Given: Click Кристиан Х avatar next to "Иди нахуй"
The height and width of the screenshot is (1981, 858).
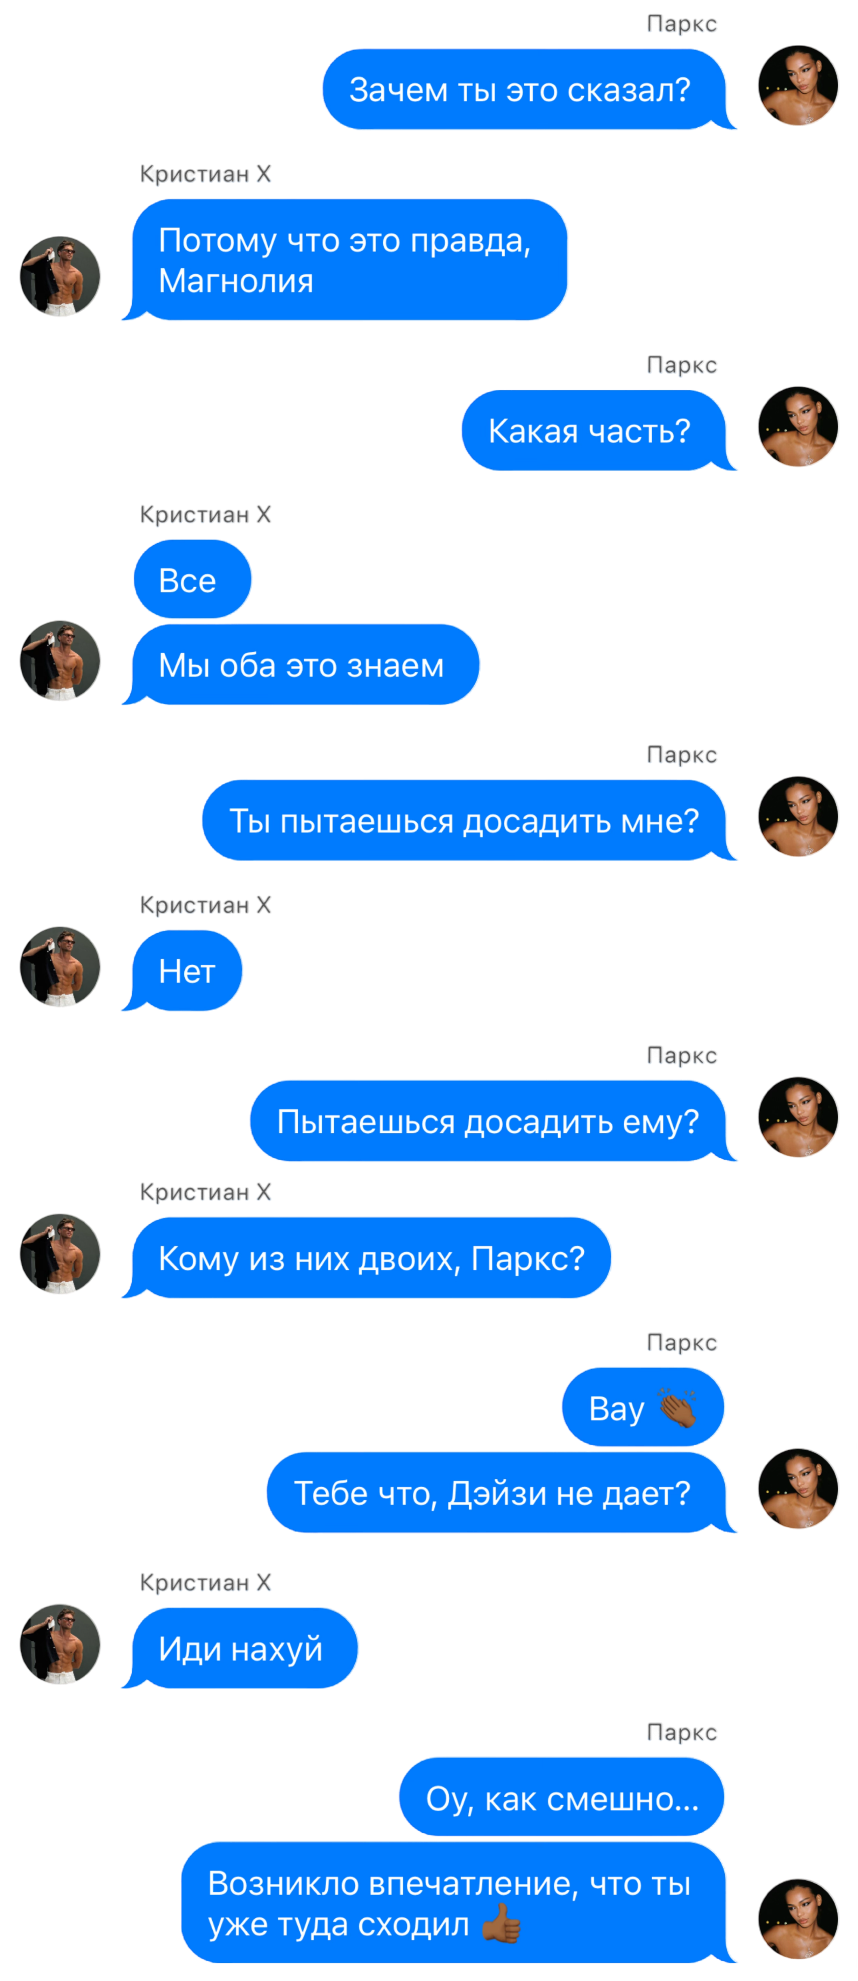Looking at the screenshot, I should point(60,1645).
